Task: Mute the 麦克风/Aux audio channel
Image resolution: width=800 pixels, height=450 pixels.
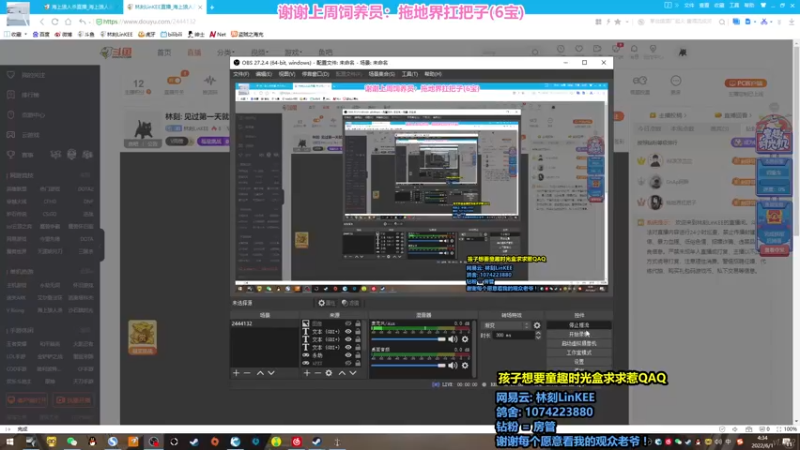Action: [x=453, y=339]
